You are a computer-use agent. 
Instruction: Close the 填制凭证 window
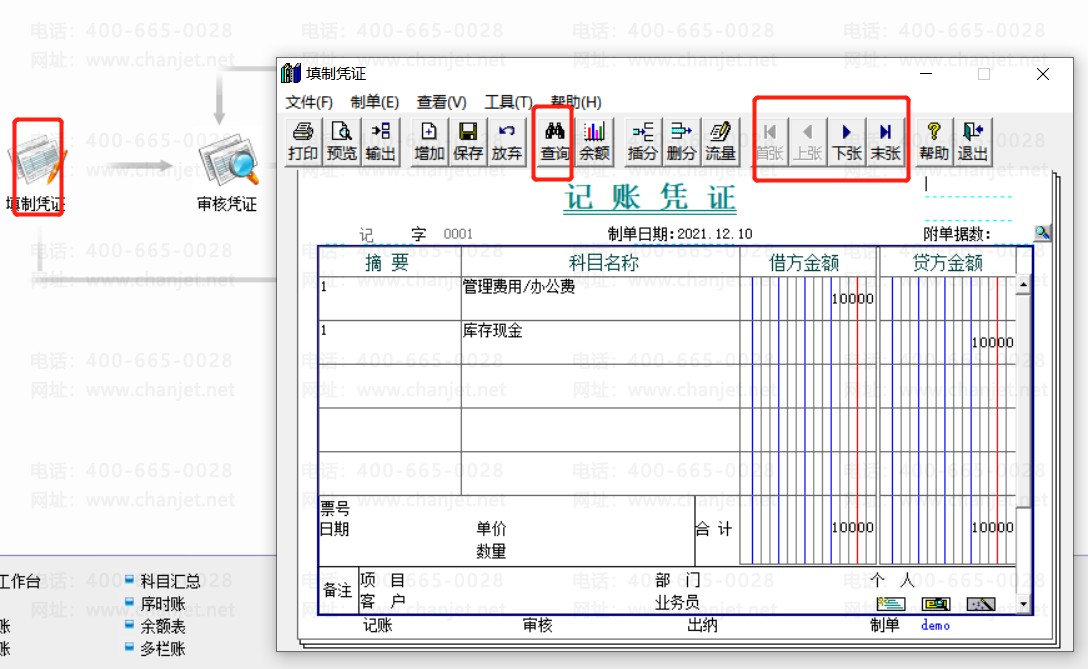point(1042,74)
